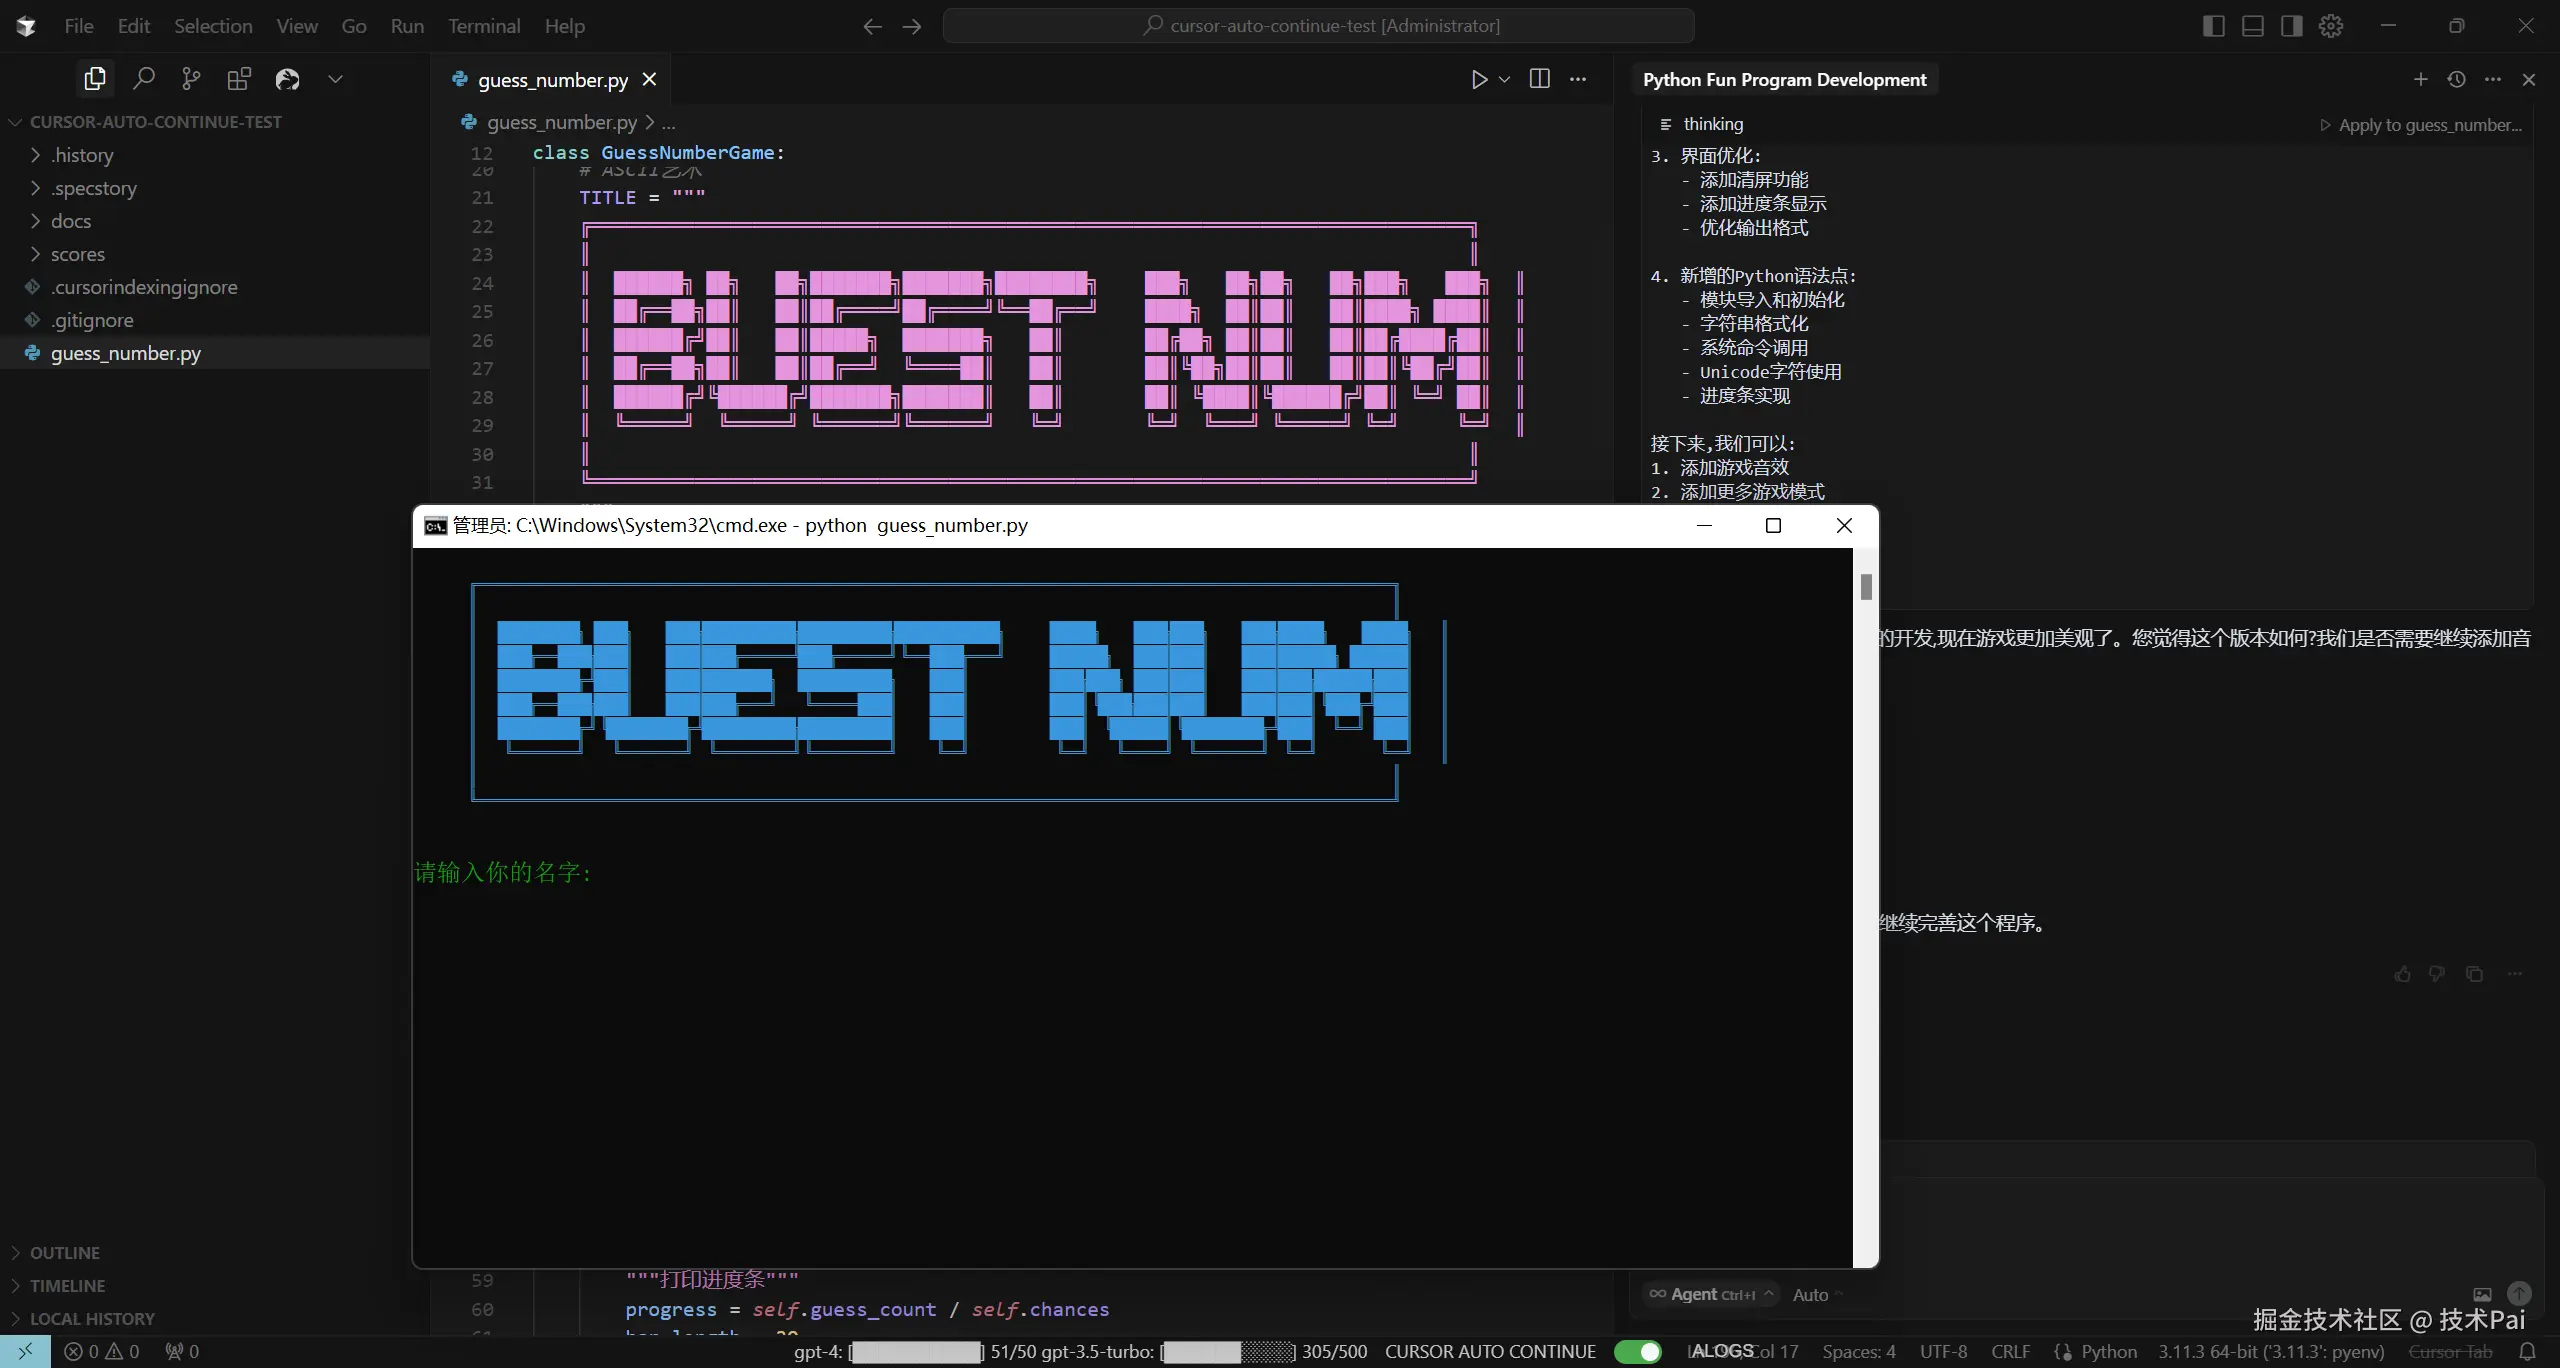Toggle the Cursor Auto Continue switch
The height and width of the screenshot is (1368, 2560).
1637,1352
